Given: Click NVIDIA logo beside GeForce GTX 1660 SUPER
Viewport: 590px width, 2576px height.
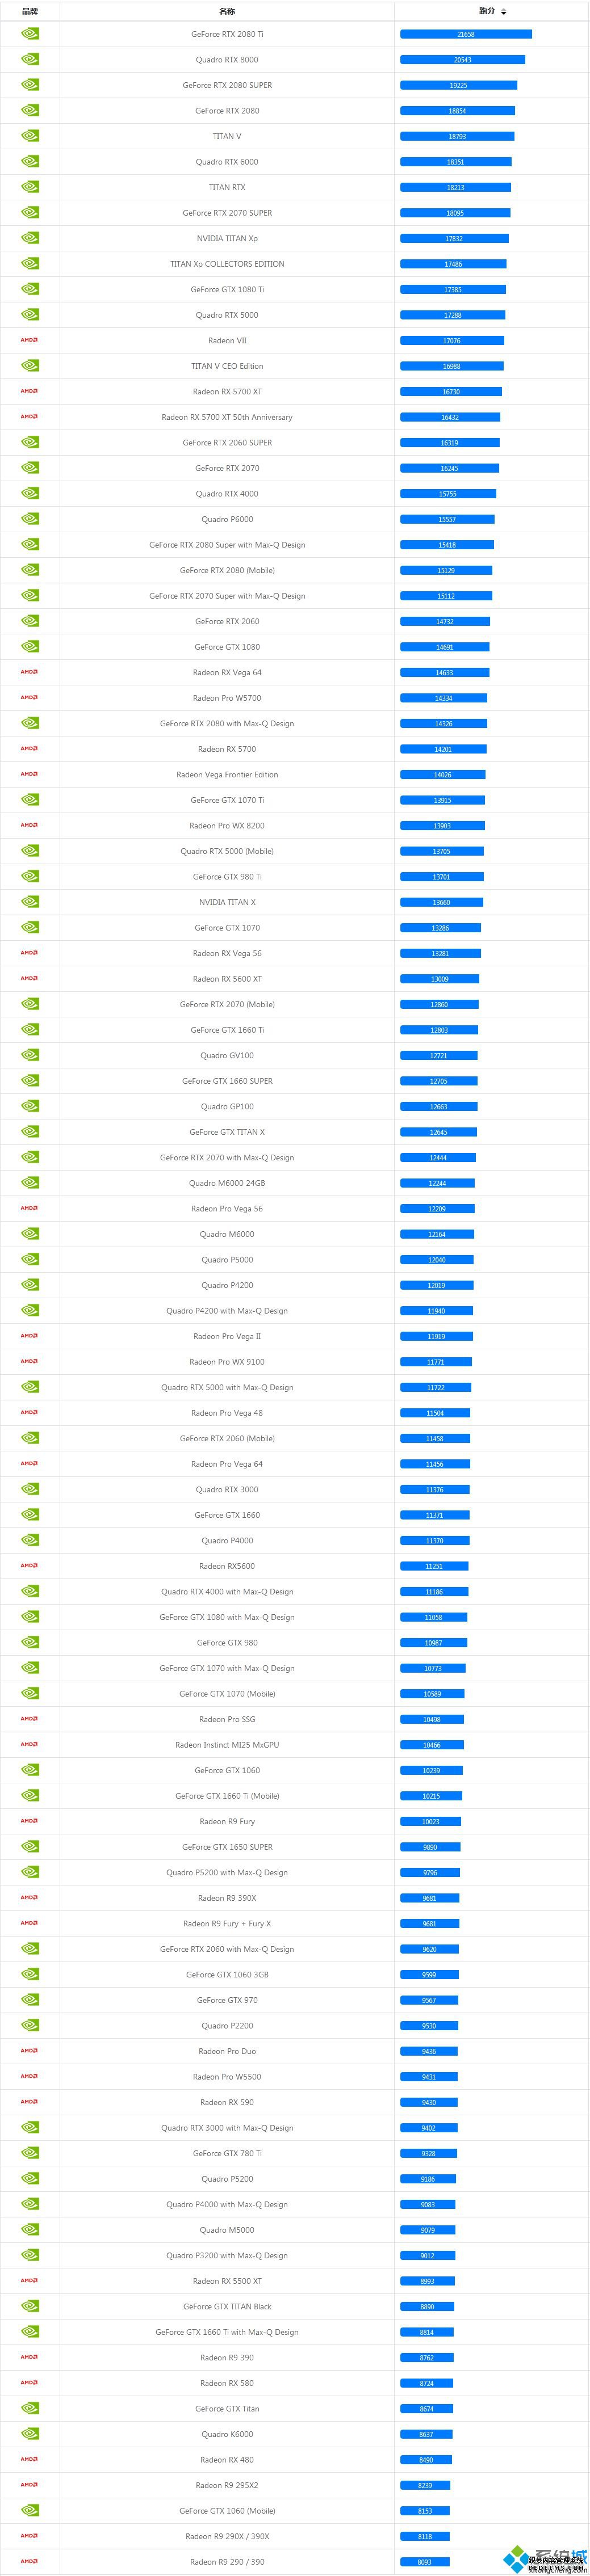Looking at the screenshot, I should pos(30,1081).
